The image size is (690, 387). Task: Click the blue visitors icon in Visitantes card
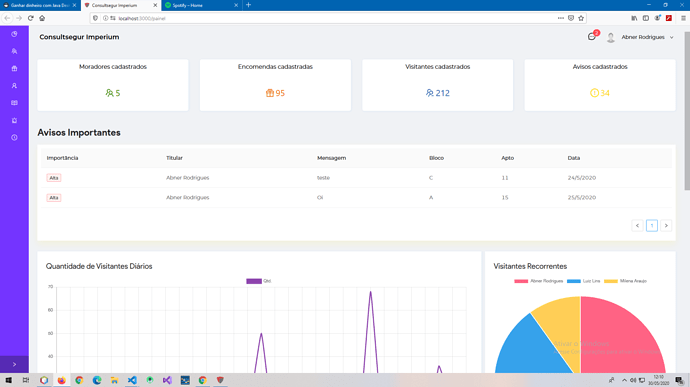coord(429,93)
